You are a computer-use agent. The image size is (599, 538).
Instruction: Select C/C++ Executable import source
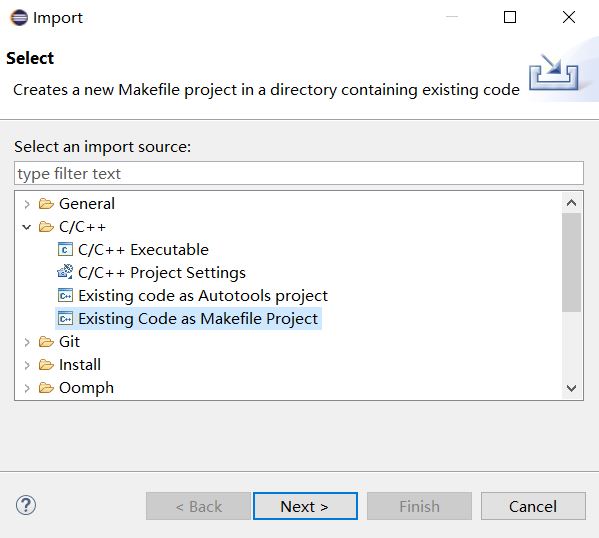pyautogui.click(x=143, y=250)
